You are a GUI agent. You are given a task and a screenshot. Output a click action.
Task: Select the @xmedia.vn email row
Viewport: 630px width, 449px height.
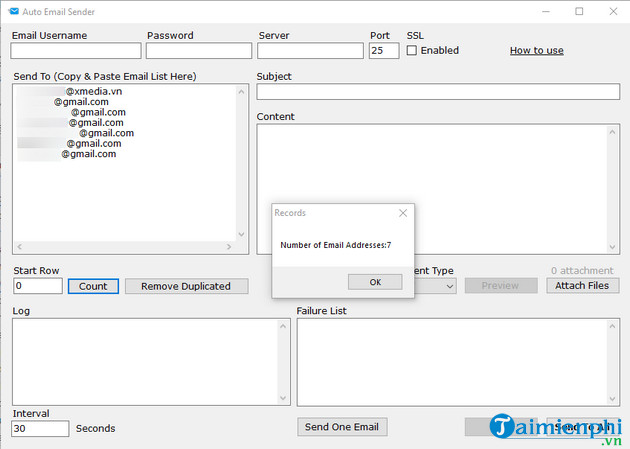pos(70,91)
